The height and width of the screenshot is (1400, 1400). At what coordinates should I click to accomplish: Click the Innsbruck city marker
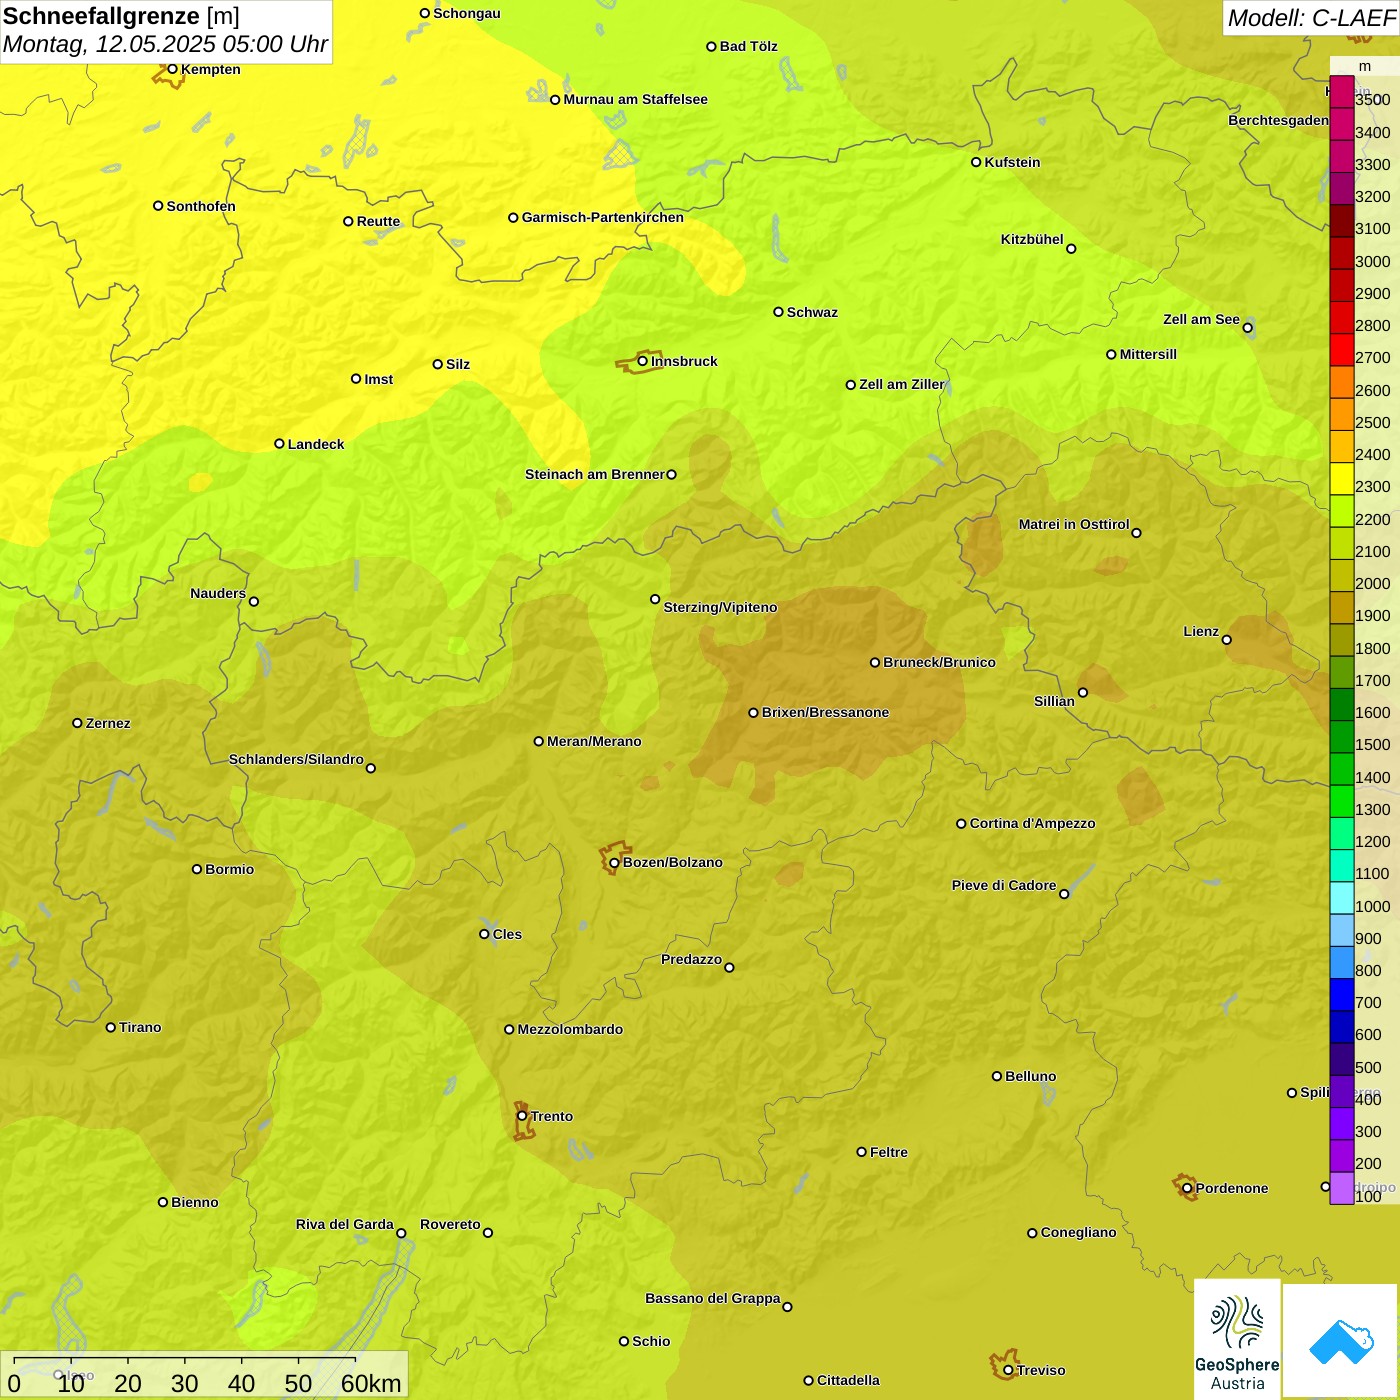point(643,361)
